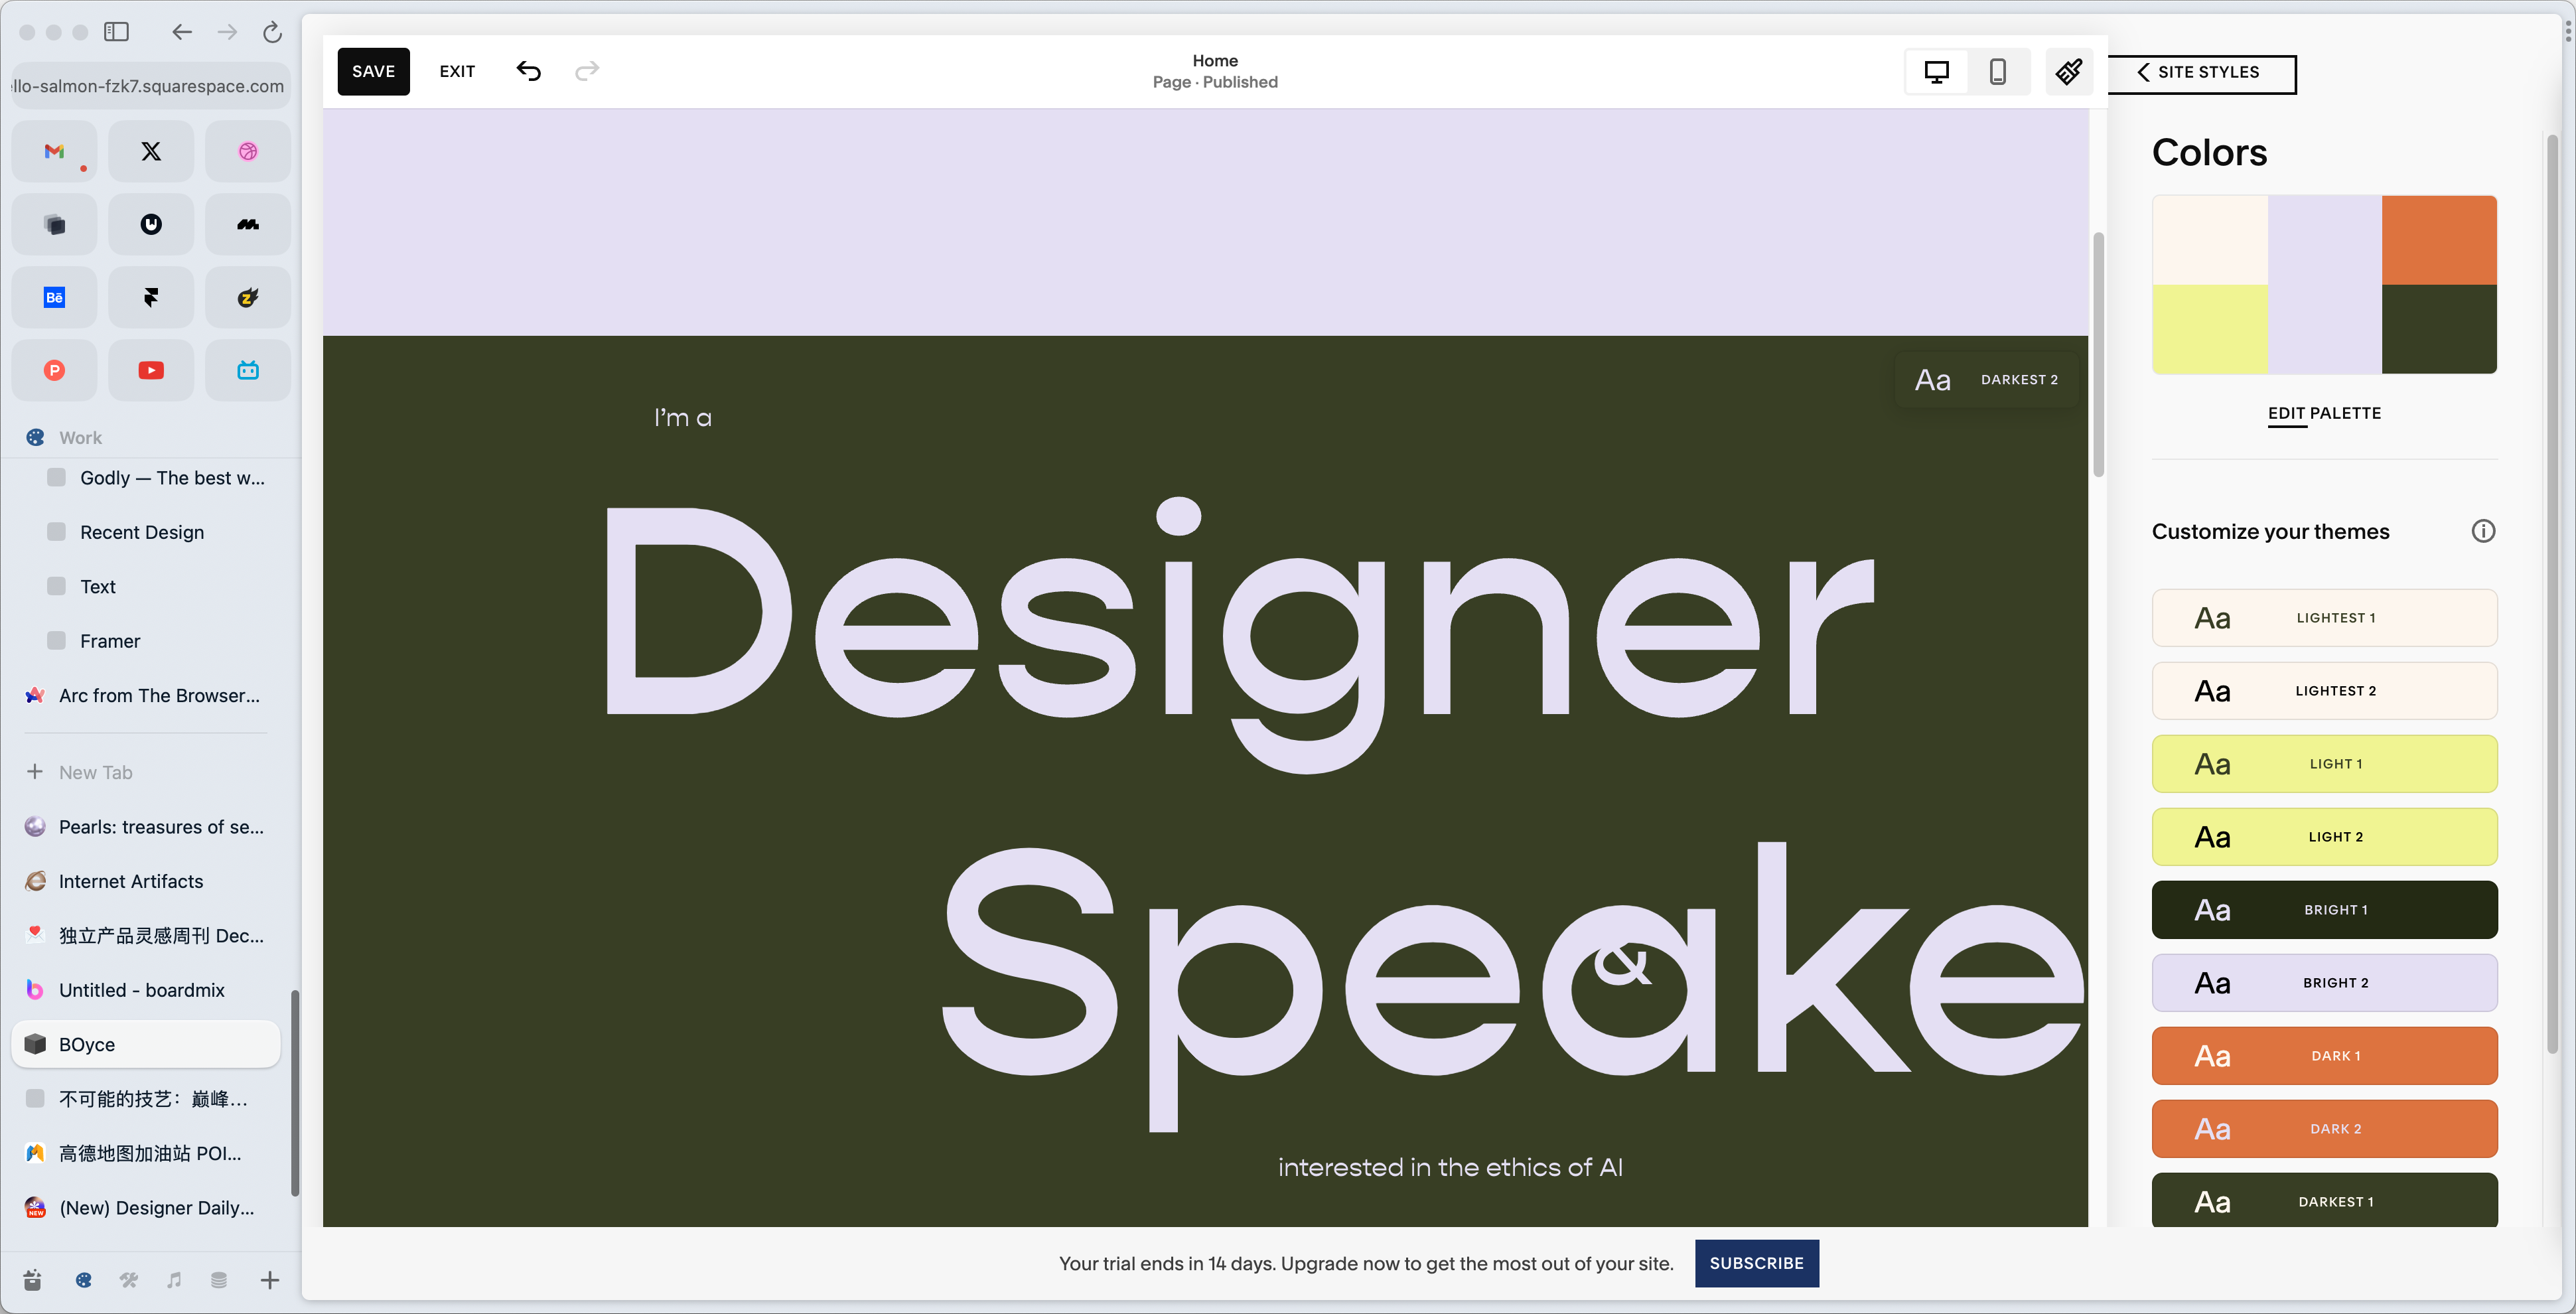Click the Subscribe button
Viewport: 2576px width, 1314px height.
(x=1755, y=1263)
